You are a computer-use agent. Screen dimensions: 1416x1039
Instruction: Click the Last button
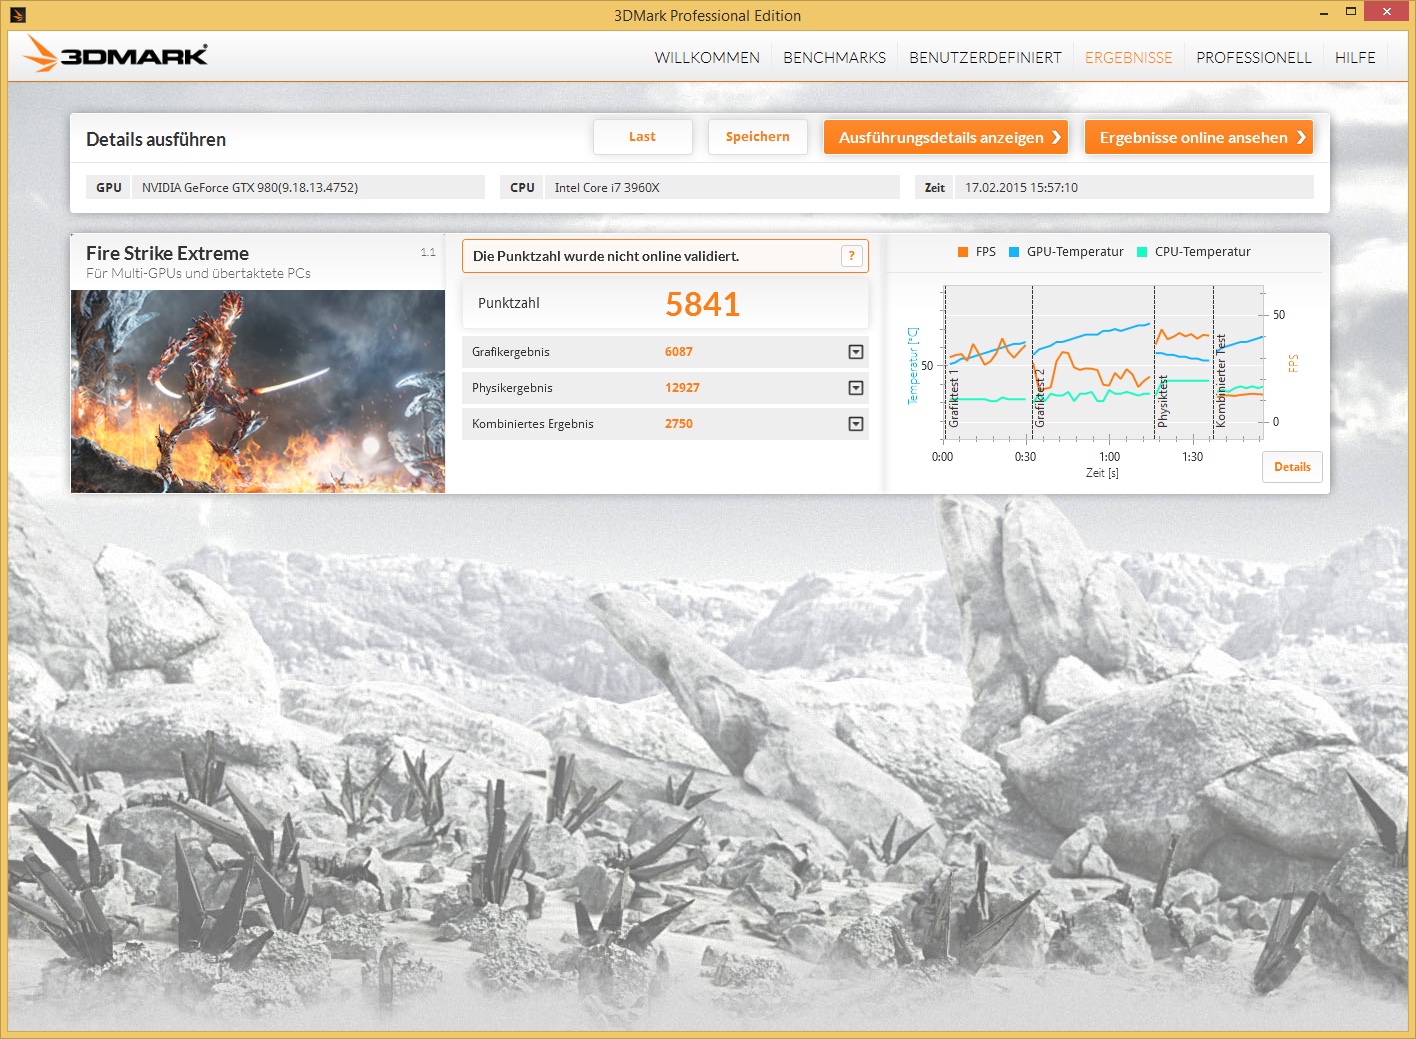click(642, 137)
